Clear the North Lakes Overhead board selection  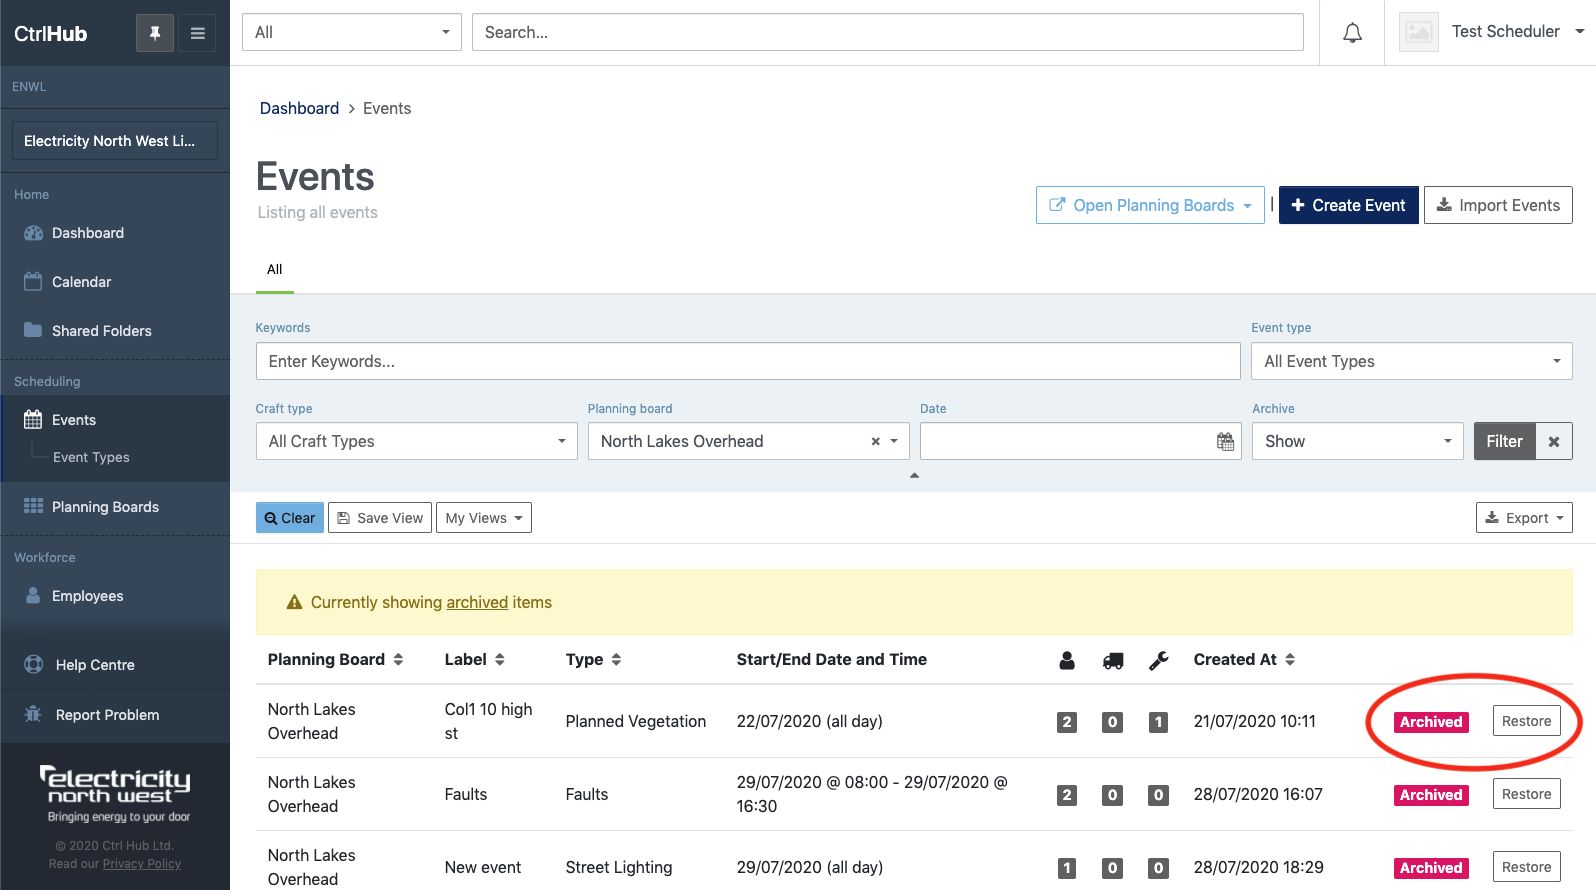click(x=875, y=442)
